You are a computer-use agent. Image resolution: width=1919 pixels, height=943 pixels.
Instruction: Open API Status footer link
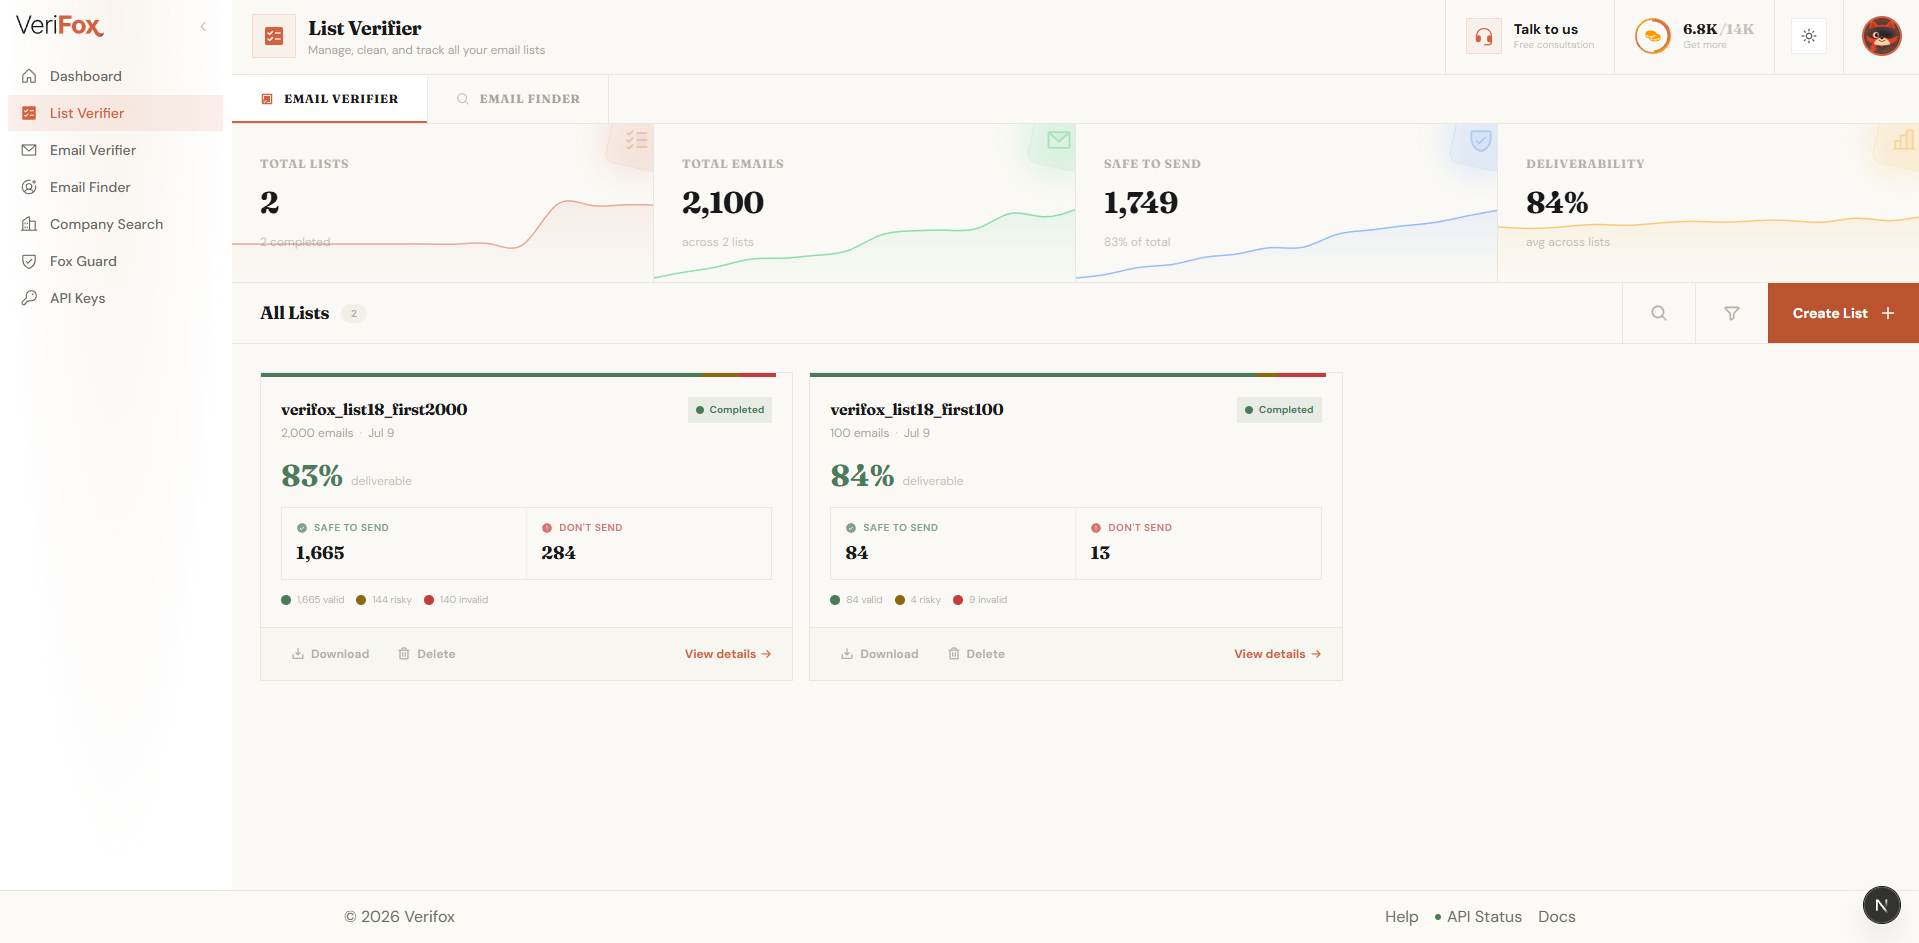tap(1478, 917)
